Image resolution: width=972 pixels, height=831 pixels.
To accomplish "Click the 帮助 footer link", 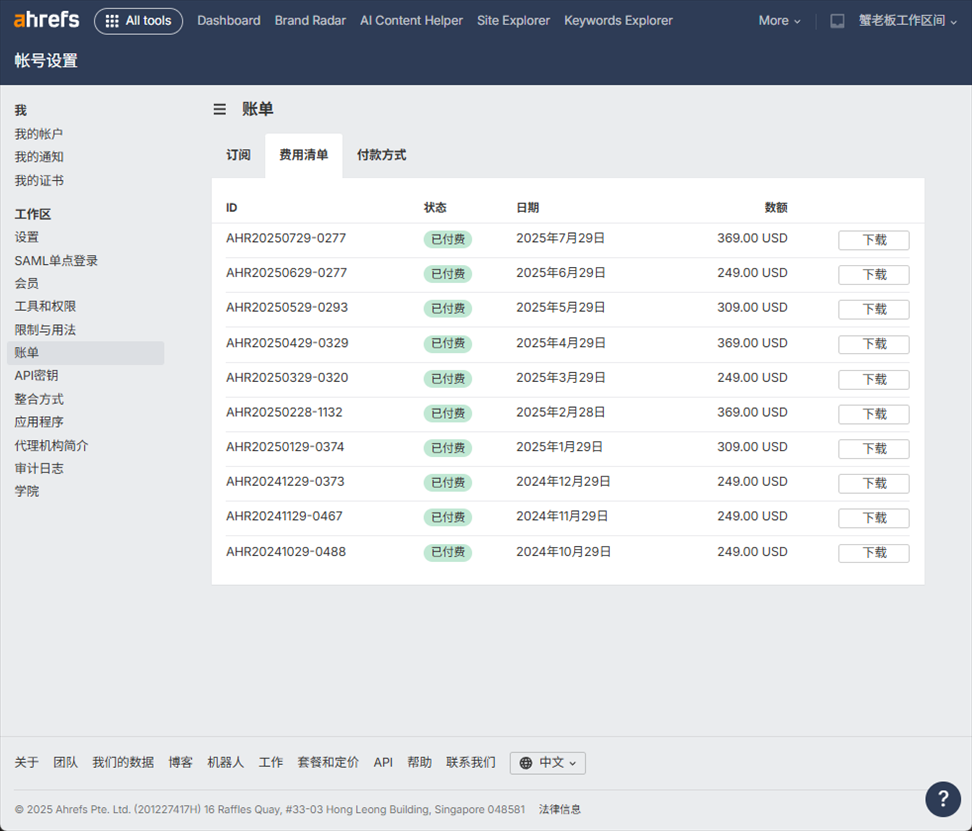I will [420, 762].
